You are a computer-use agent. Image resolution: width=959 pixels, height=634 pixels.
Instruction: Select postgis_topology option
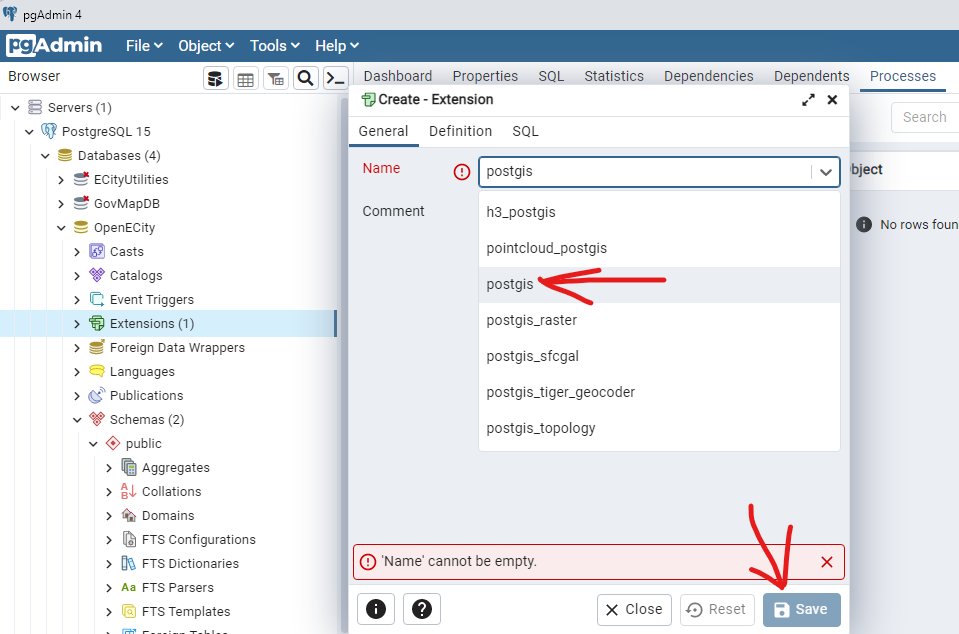tap(659, 429)
